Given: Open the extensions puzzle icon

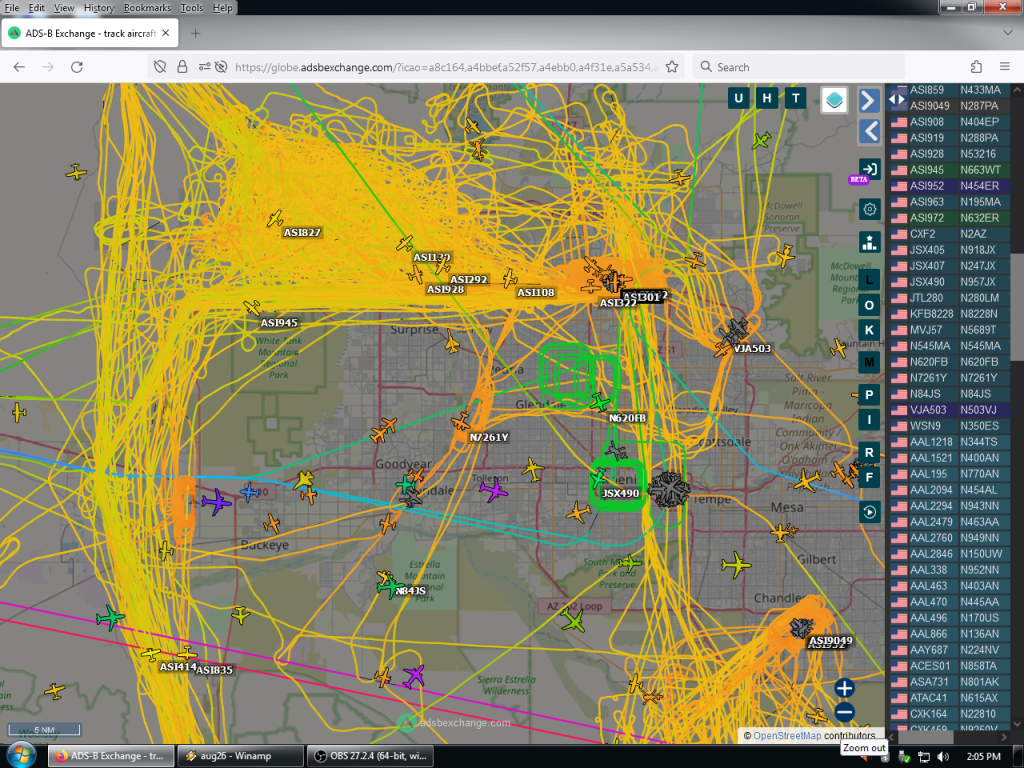Looking at the screenshot, I should (x=976, y=67).
